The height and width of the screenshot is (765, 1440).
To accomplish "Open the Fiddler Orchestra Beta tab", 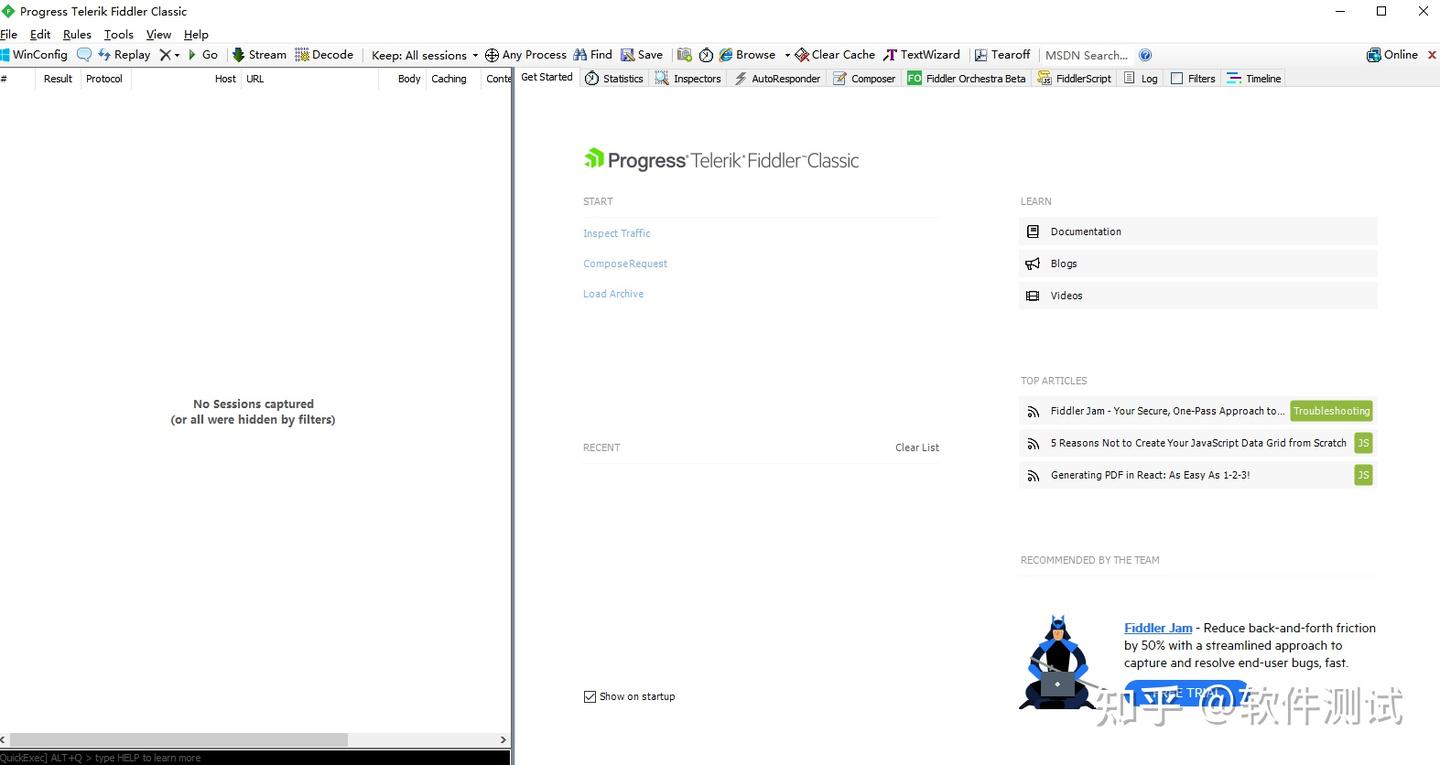I will [967, 78].
